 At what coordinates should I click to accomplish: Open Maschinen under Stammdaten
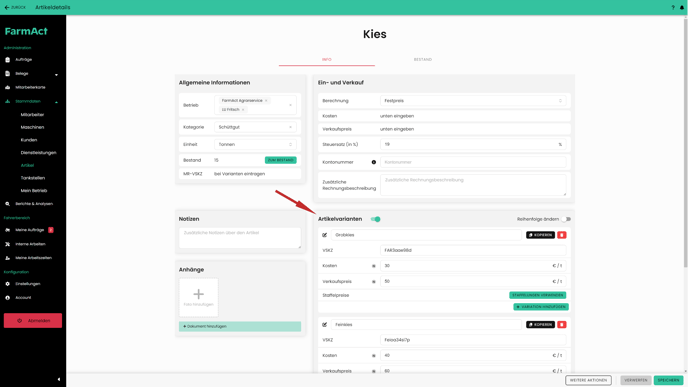pyautogui.click(x=32, y=127)
